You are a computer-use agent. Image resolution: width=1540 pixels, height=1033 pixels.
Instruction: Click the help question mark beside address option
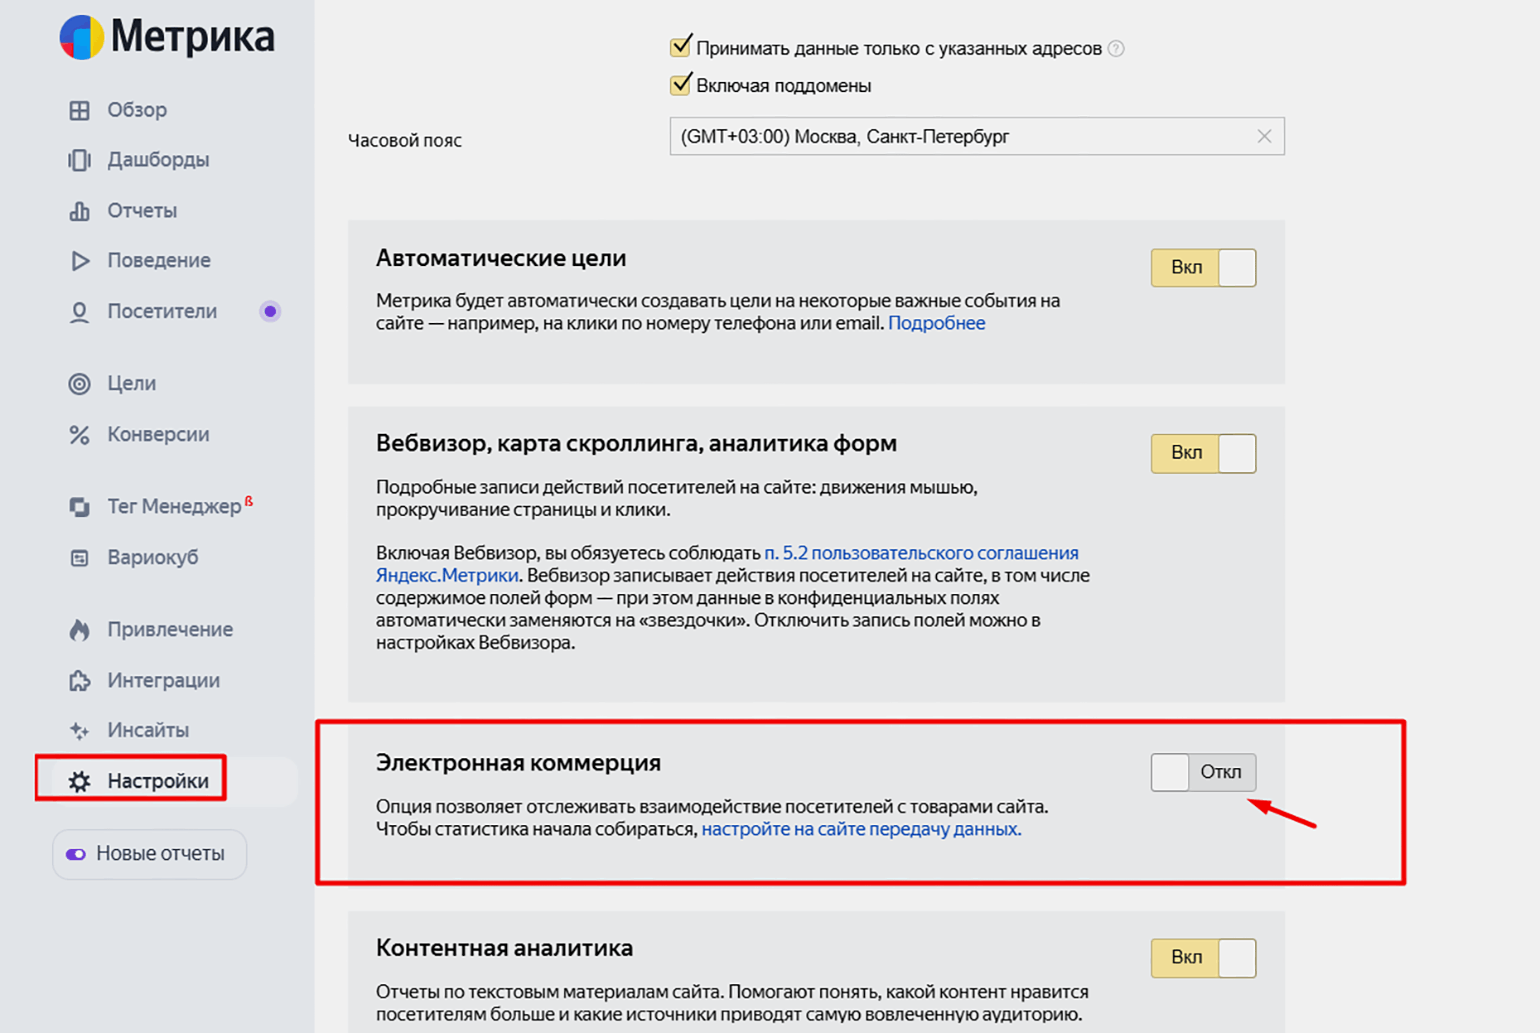[1116, 49]
